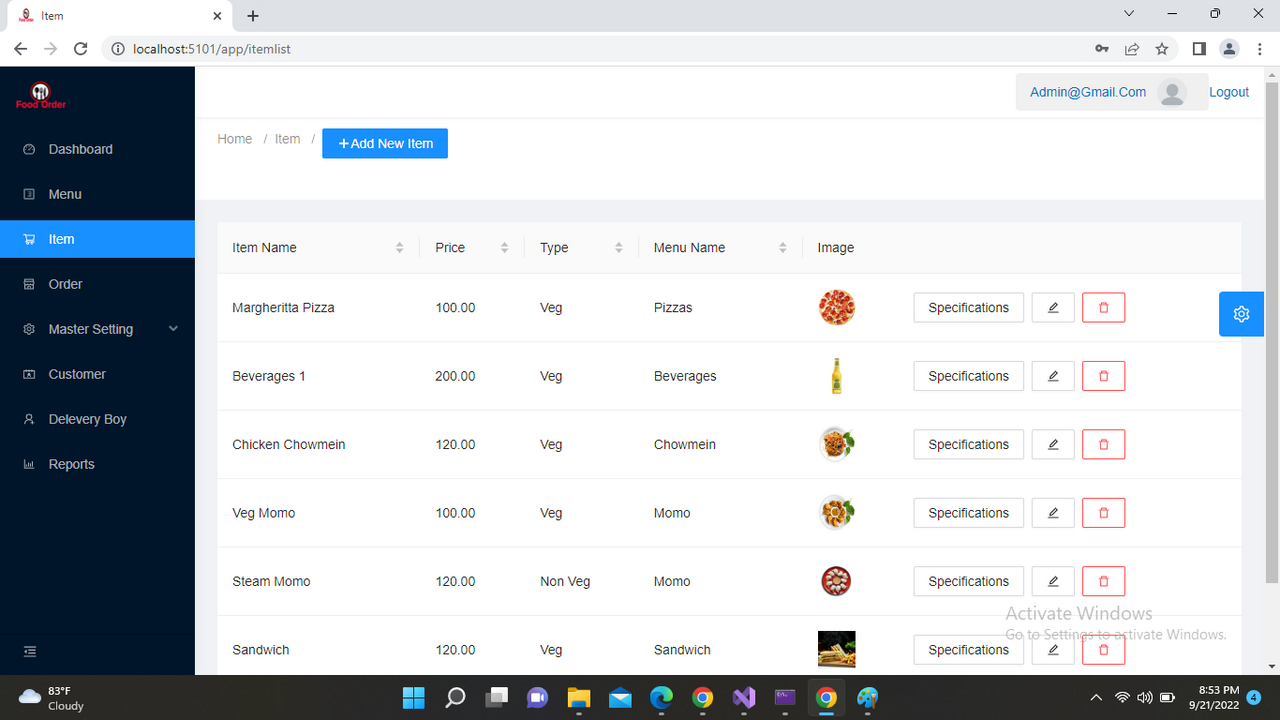Open the Dashboard page

[x=97, y=149]
